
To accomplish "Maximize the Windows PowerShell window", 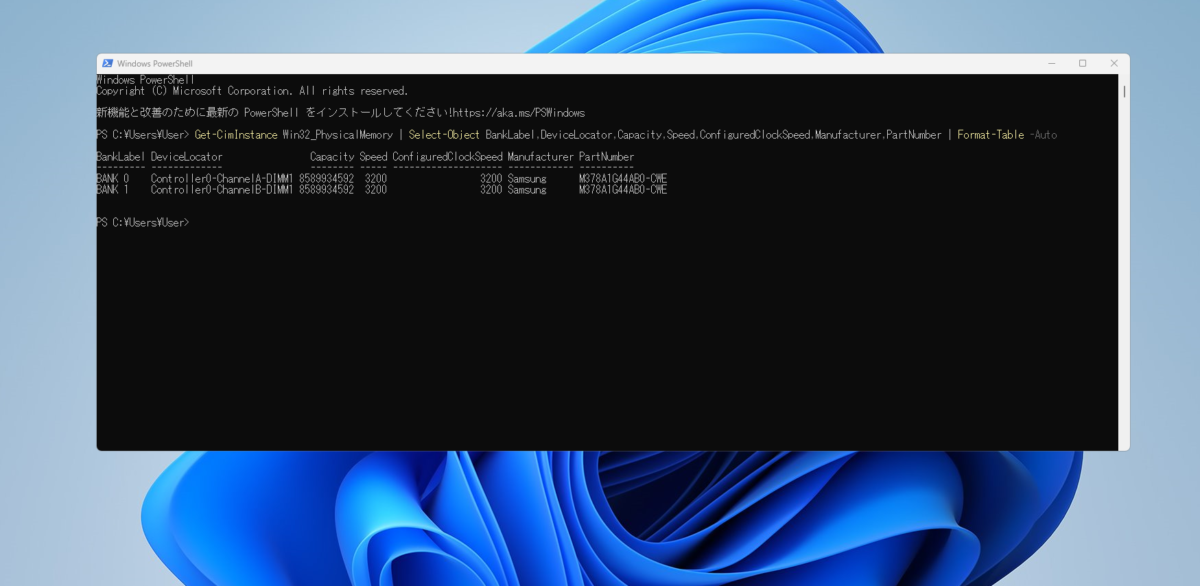I will coord(1082,63).
